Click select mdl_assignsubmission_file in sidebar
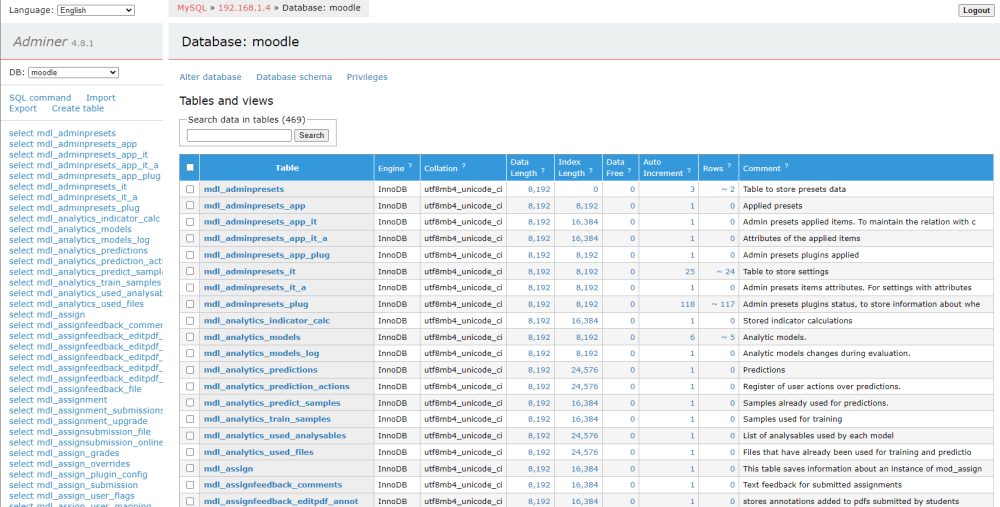The image size is (1000, 507). [80, 432]
